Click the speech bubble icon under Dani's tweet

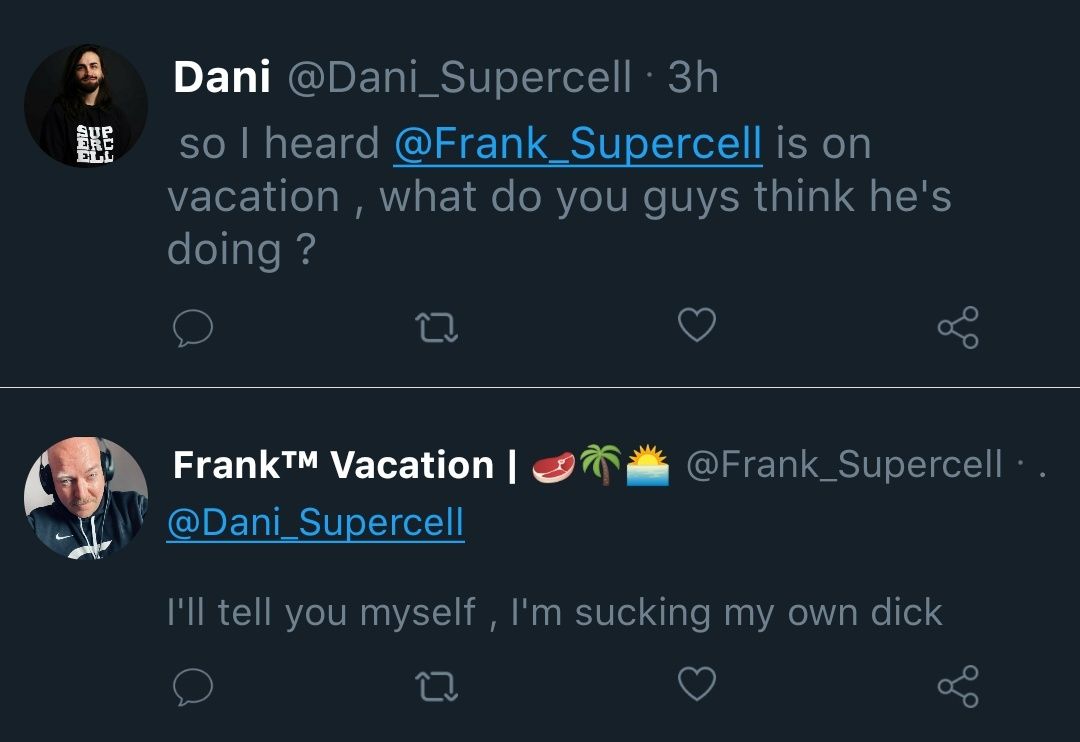coord(193,326)
